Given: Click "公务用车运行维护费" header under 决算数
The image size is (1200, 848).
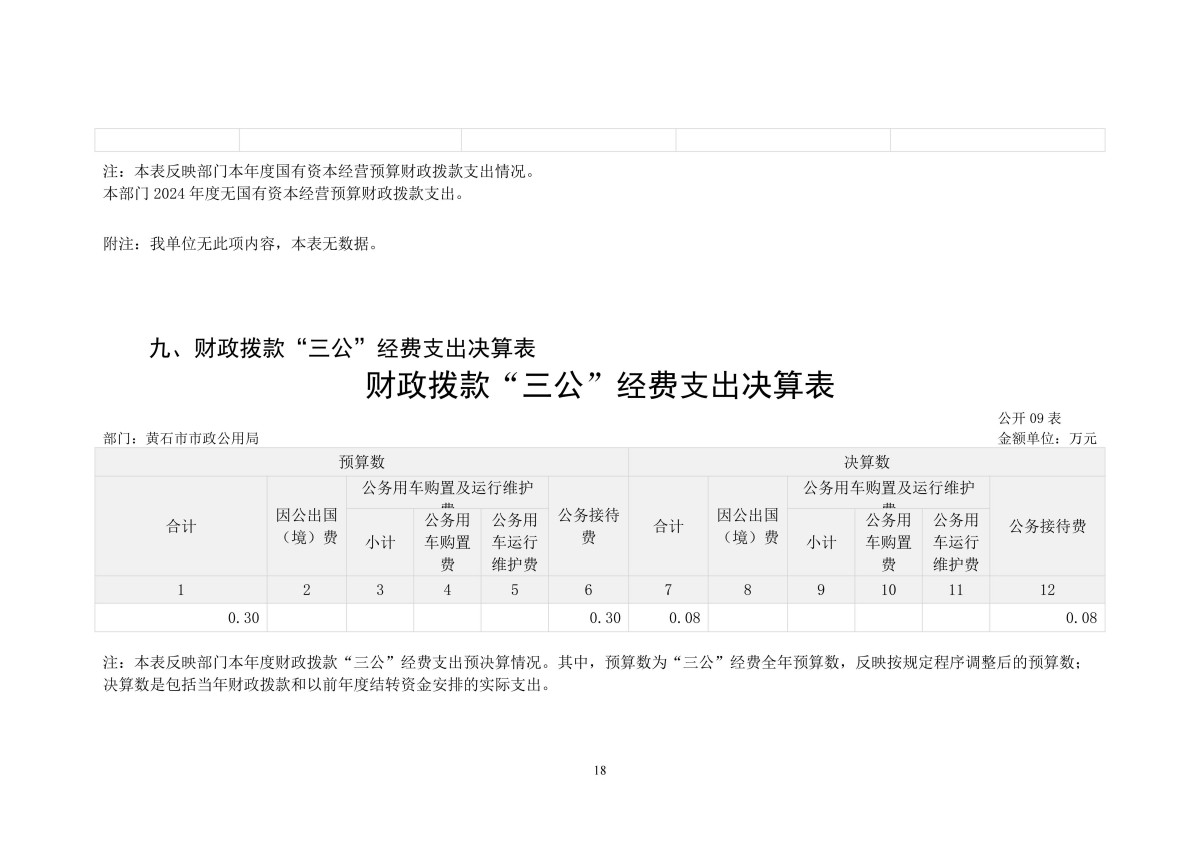Looking at the screenshot, I should [x=955, y=542].
